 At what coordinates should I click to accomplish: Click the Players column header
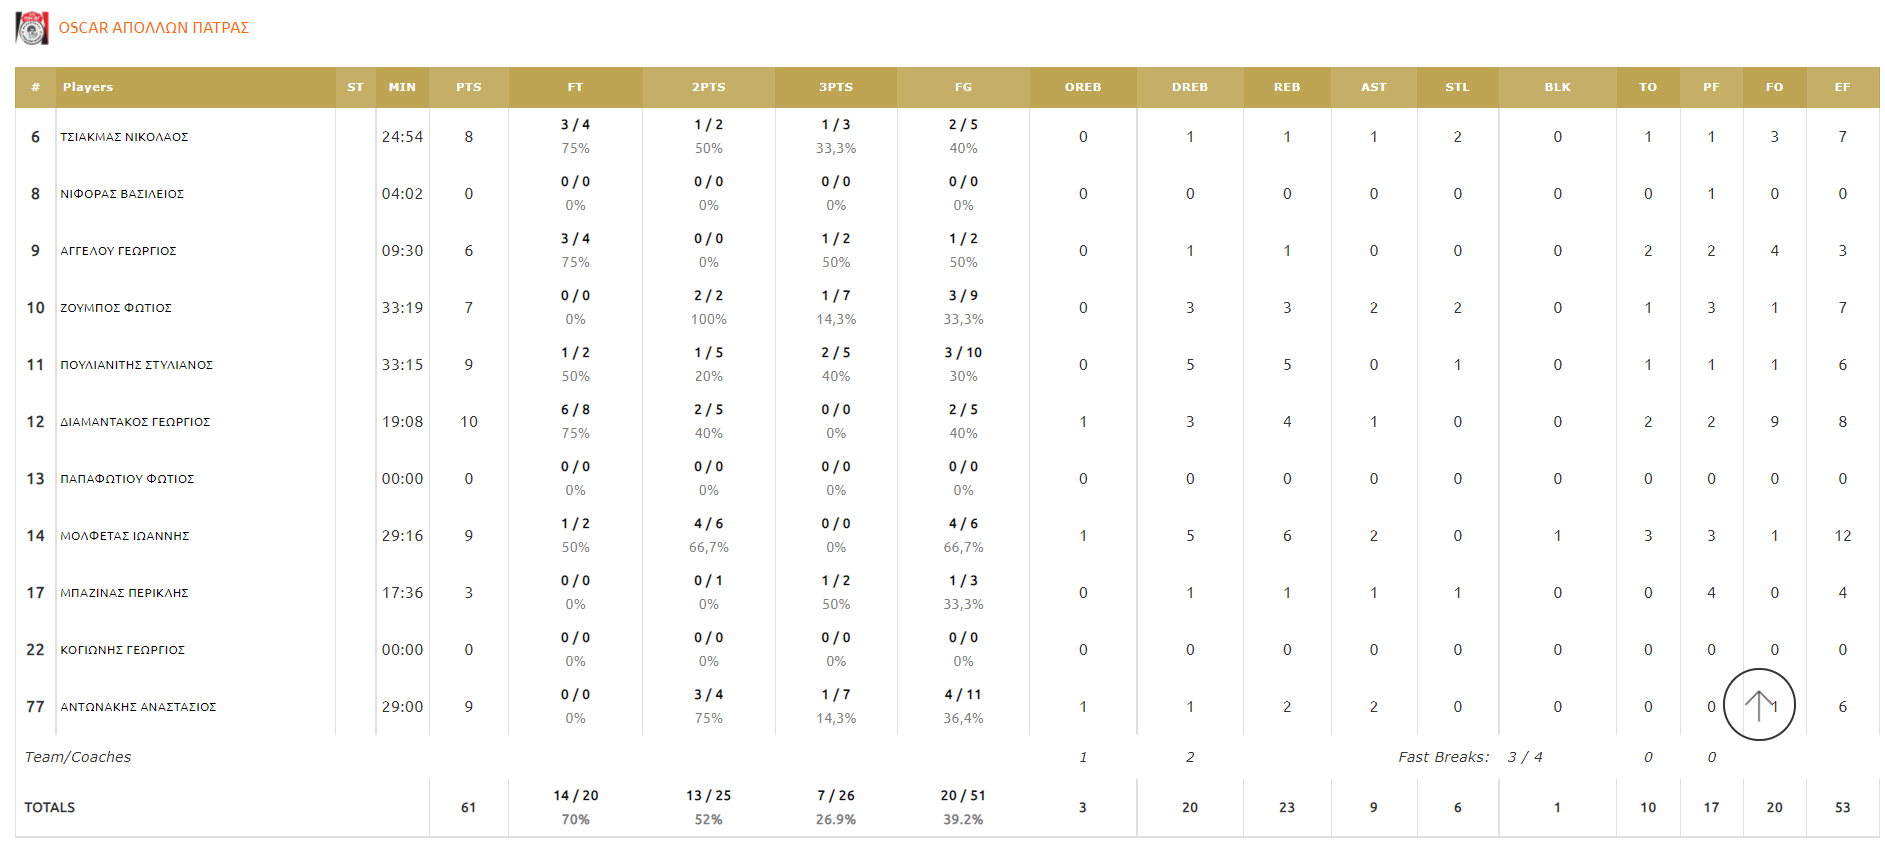point(88,87)
